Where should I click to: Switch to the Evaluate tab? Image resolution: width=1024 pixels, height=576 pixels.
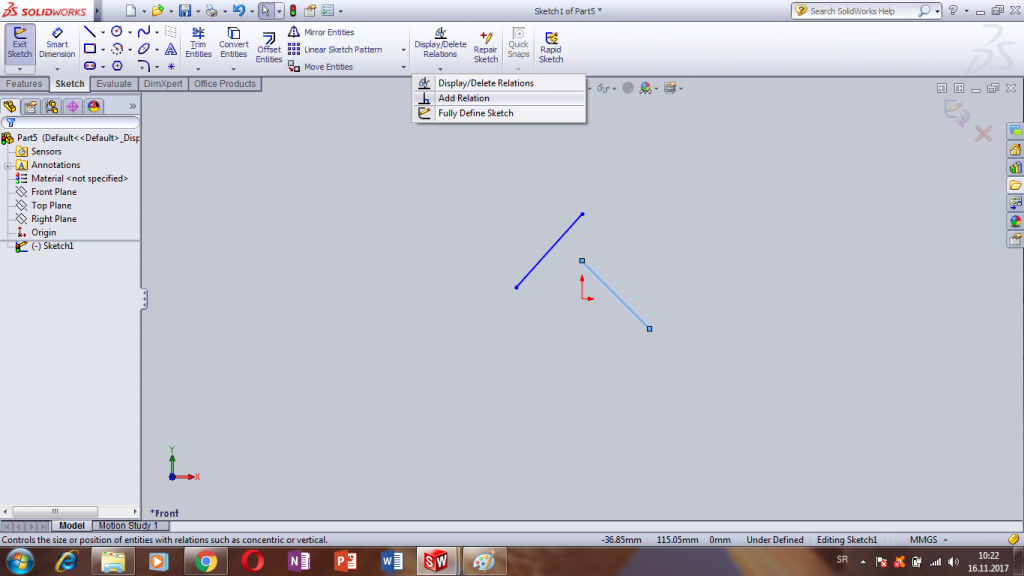point(114,84)
